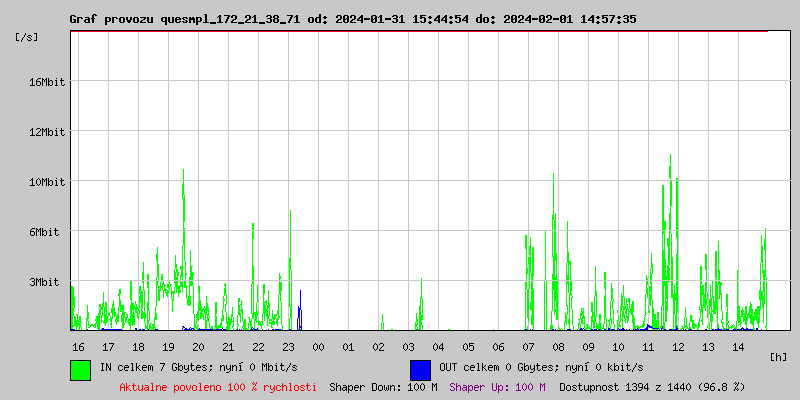Select the 23 hour marker on x-axis
The height and width of the screenshot is (400, 800).
click(x=288, y=347)
